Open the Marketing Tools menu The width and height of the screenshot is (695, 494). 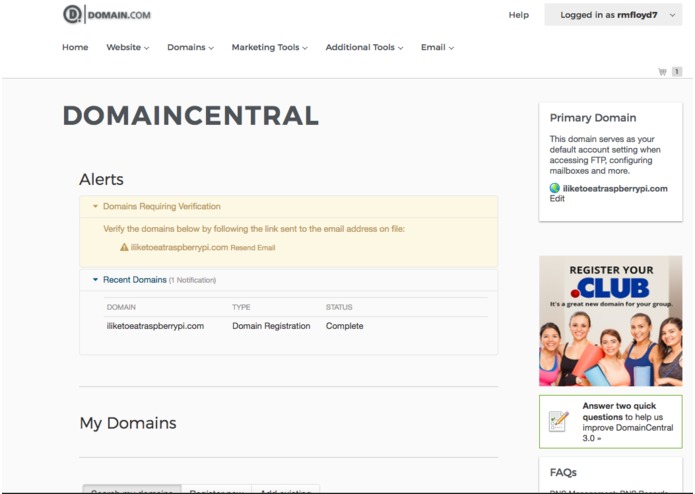point(269,47)
